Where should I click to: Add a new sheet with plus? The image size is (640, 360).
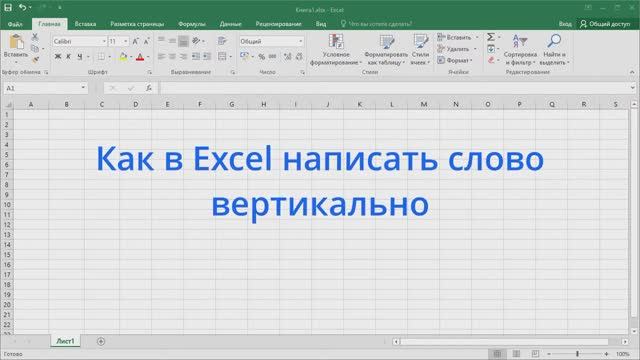pyautogui.click(x=101, y=341)
